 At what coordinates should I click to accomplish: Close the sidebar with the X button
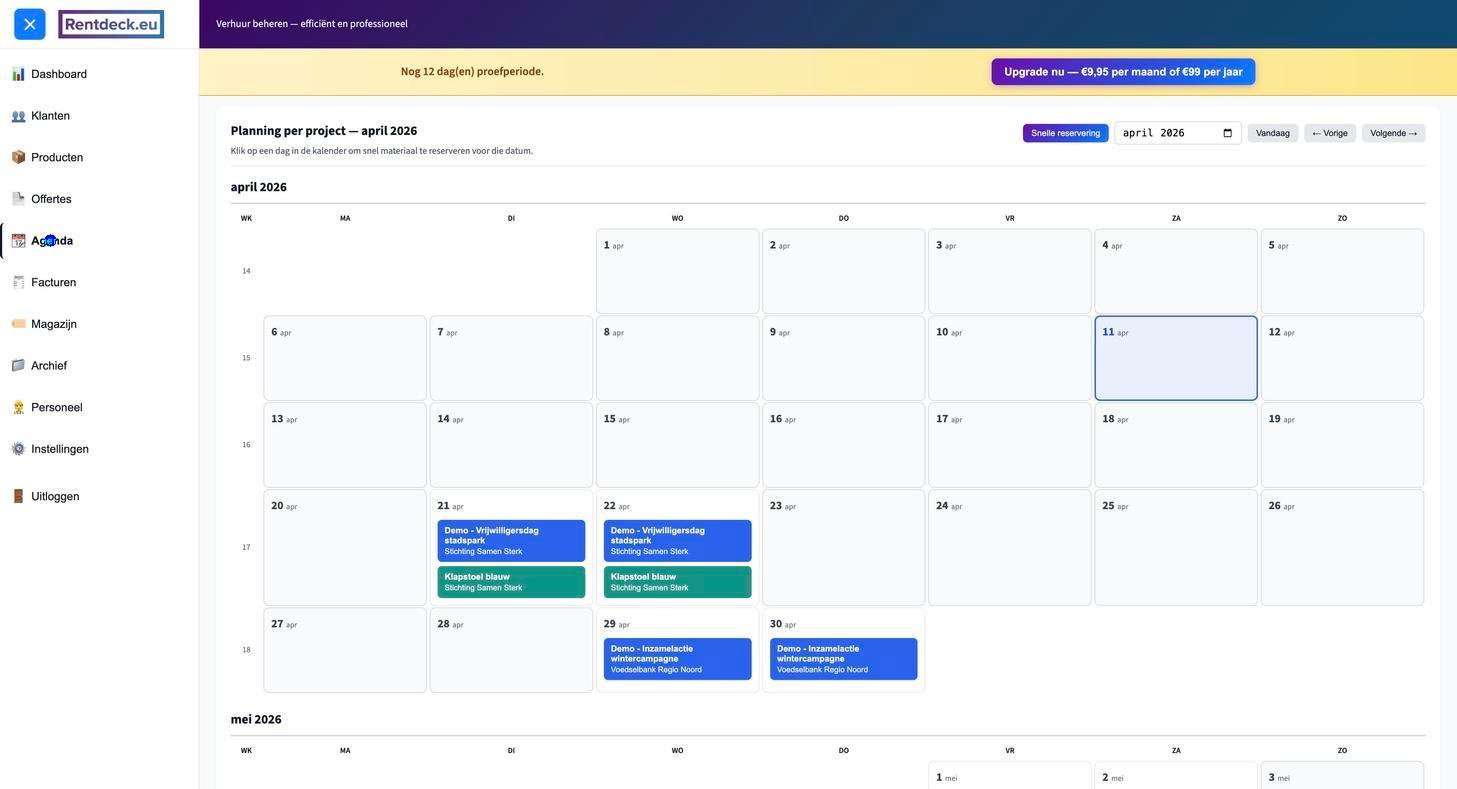coord(30,24)
